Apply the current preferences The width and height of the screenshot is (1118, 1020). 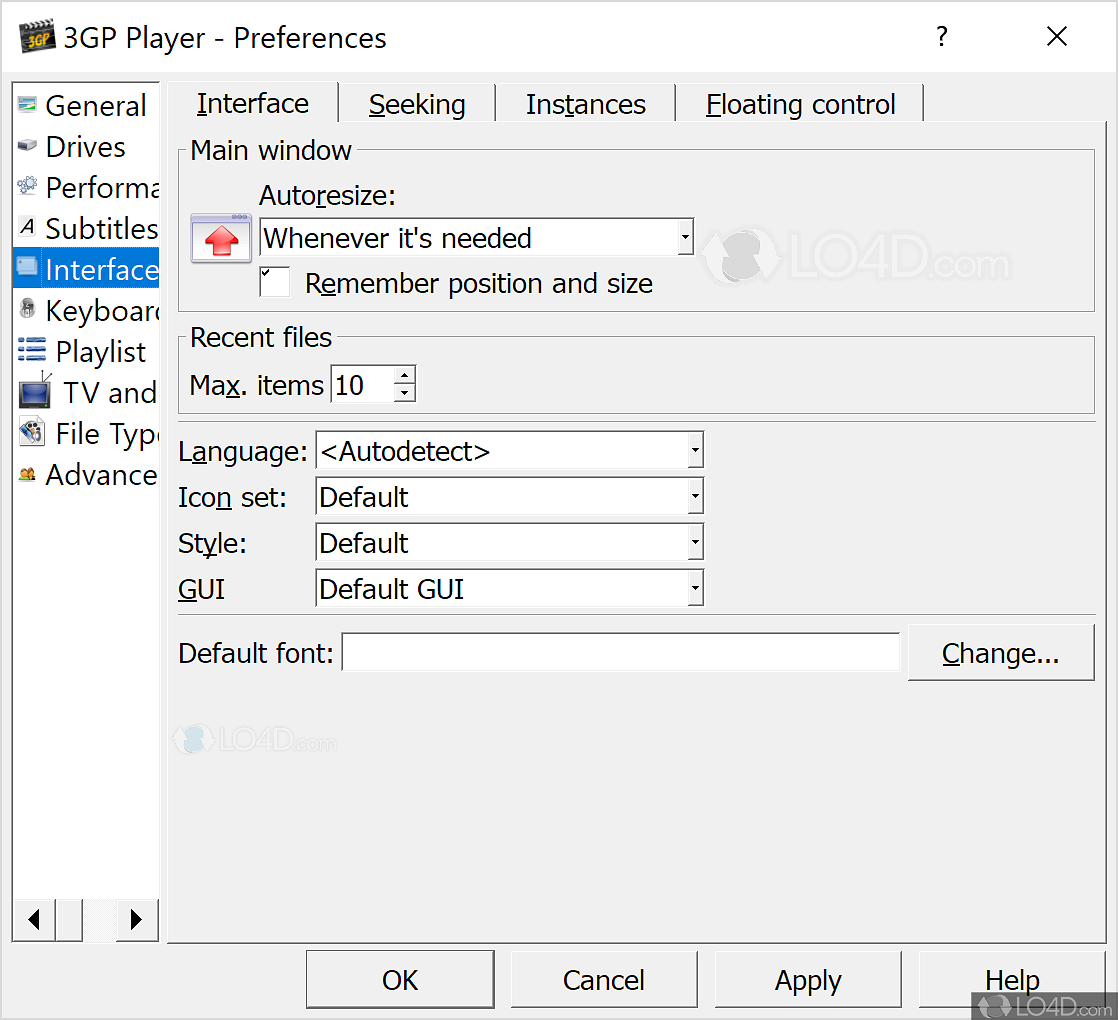(x=808, y=980)
